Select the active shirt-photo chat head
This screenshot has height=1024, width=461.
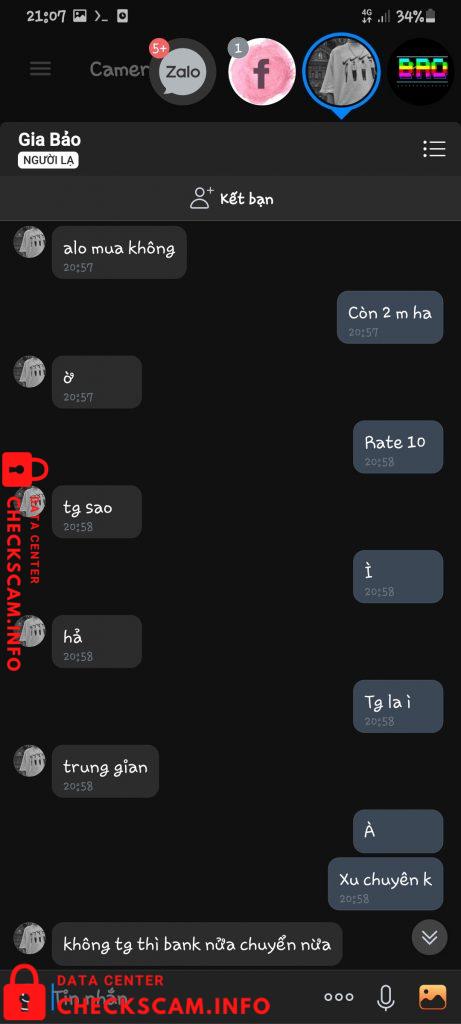tap(342, 70)
